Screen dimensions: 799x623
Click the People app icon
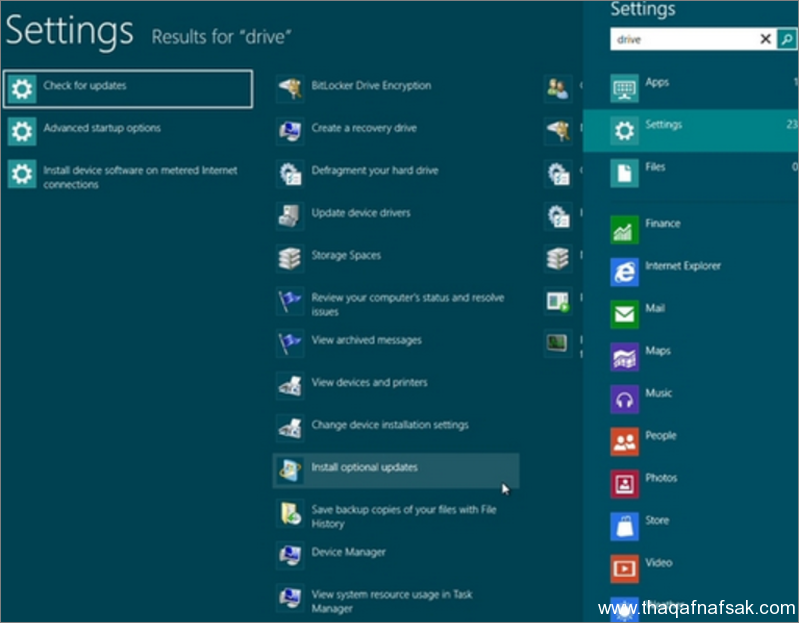tap(625, 442)
